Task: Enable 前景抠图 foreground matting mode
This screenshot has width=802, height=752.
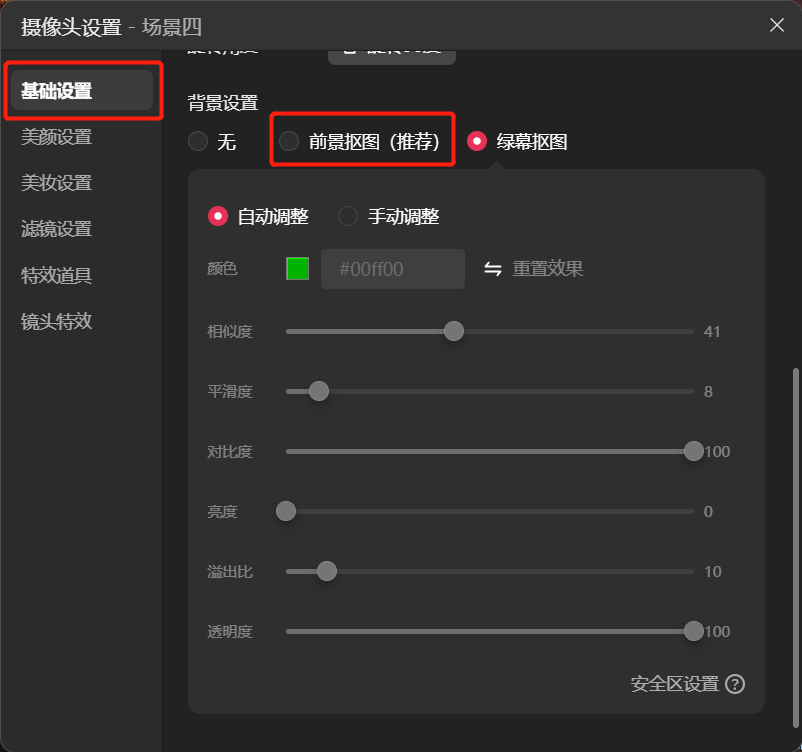Action: 290,141
